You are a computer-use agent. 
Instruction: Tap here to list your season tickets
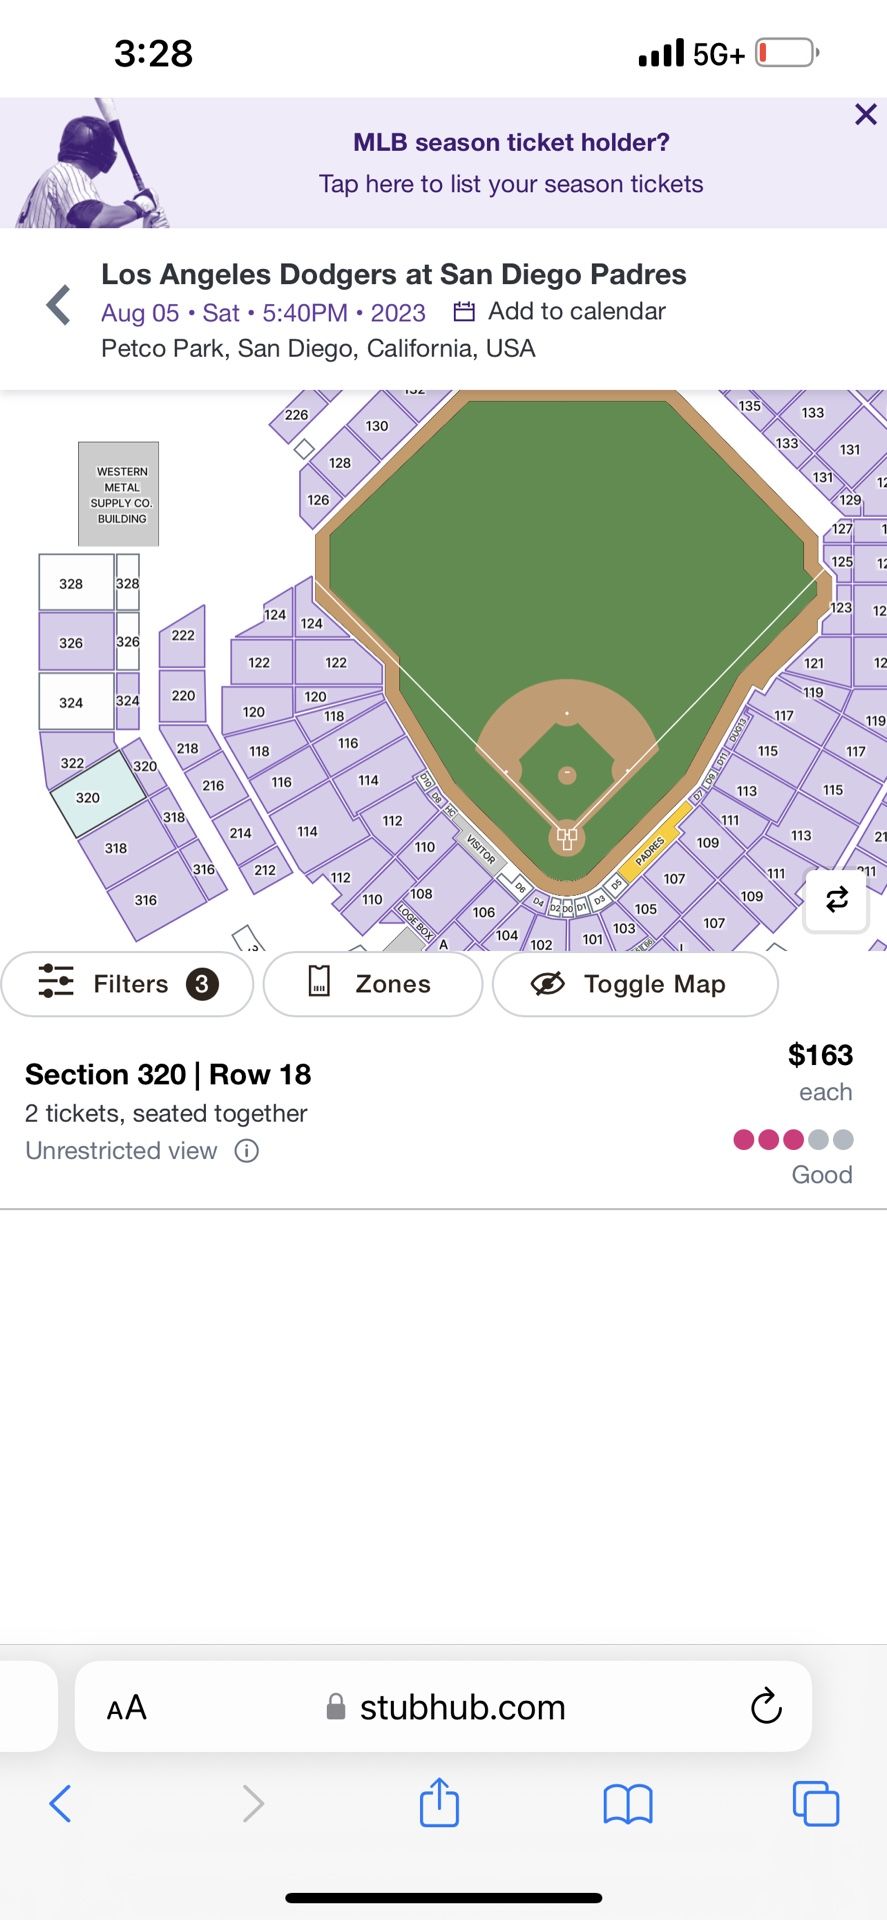click(511, 184)
